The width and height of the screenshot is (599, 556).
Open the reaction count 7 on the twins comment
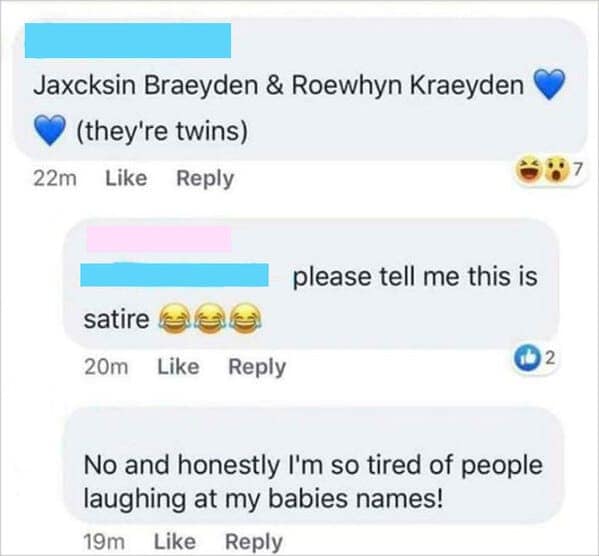[578, 169]
